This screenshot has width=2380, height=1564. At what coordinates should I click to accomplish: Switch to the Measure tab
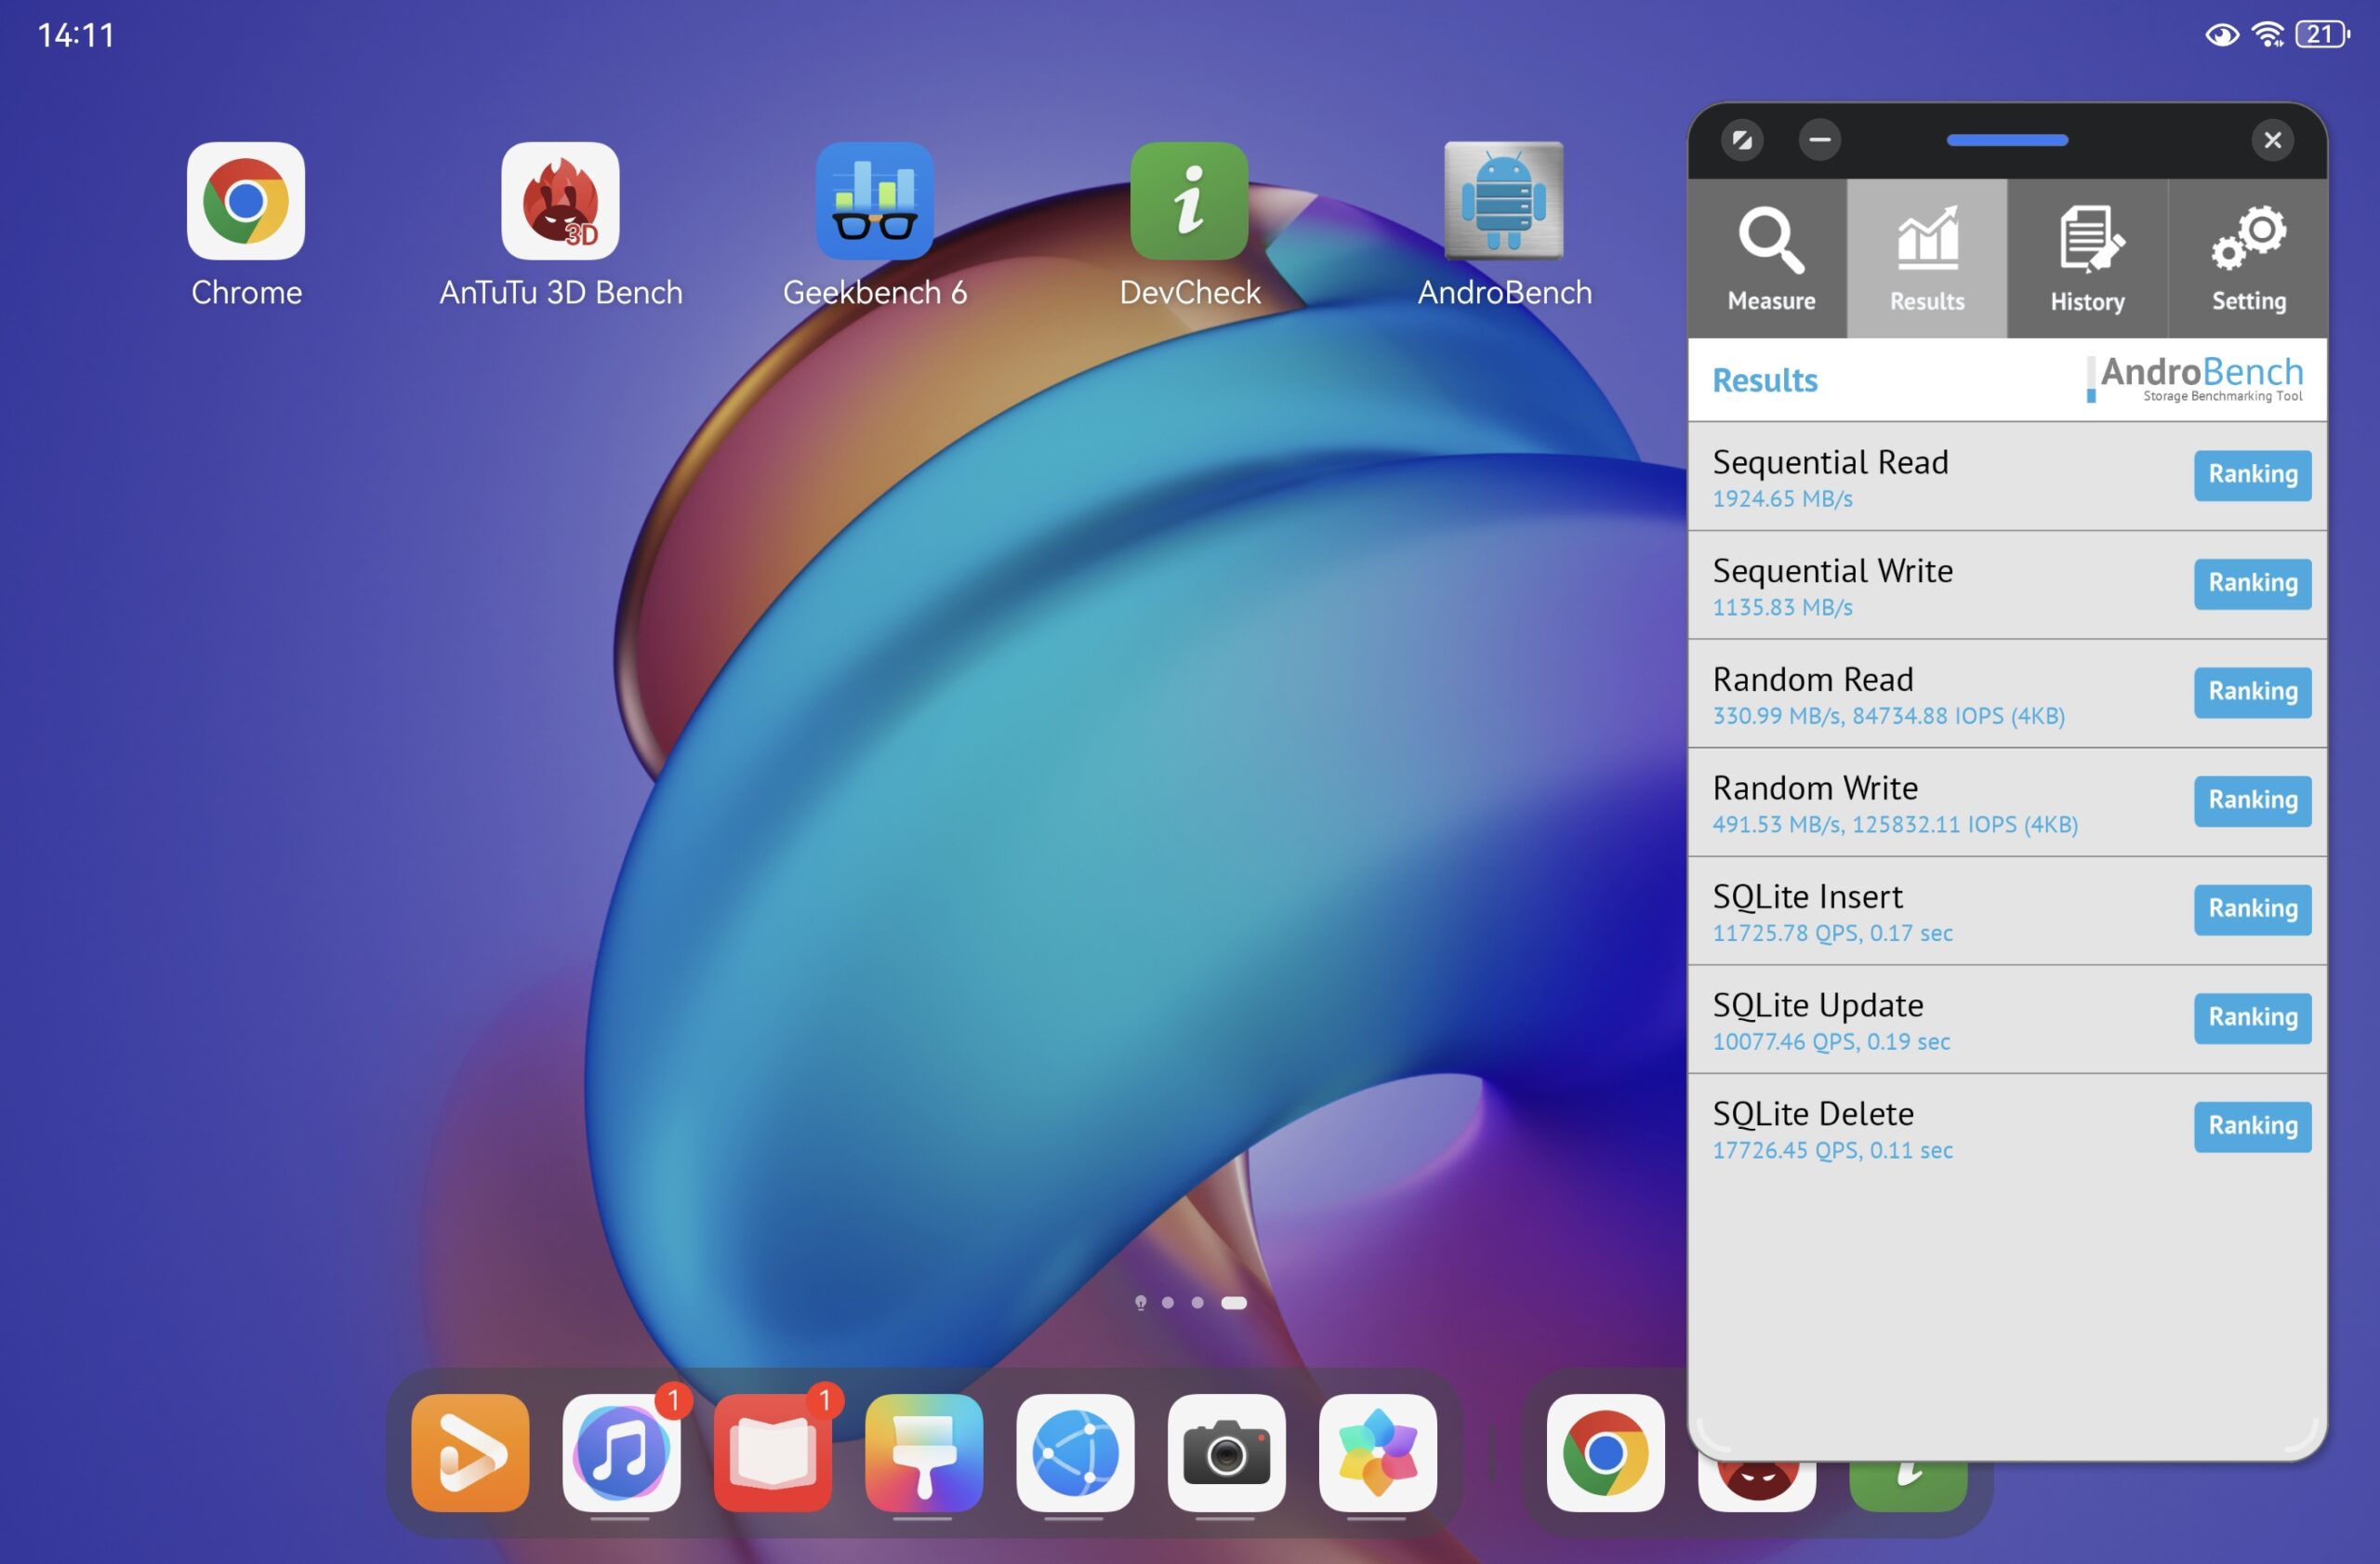point(1768,259)
